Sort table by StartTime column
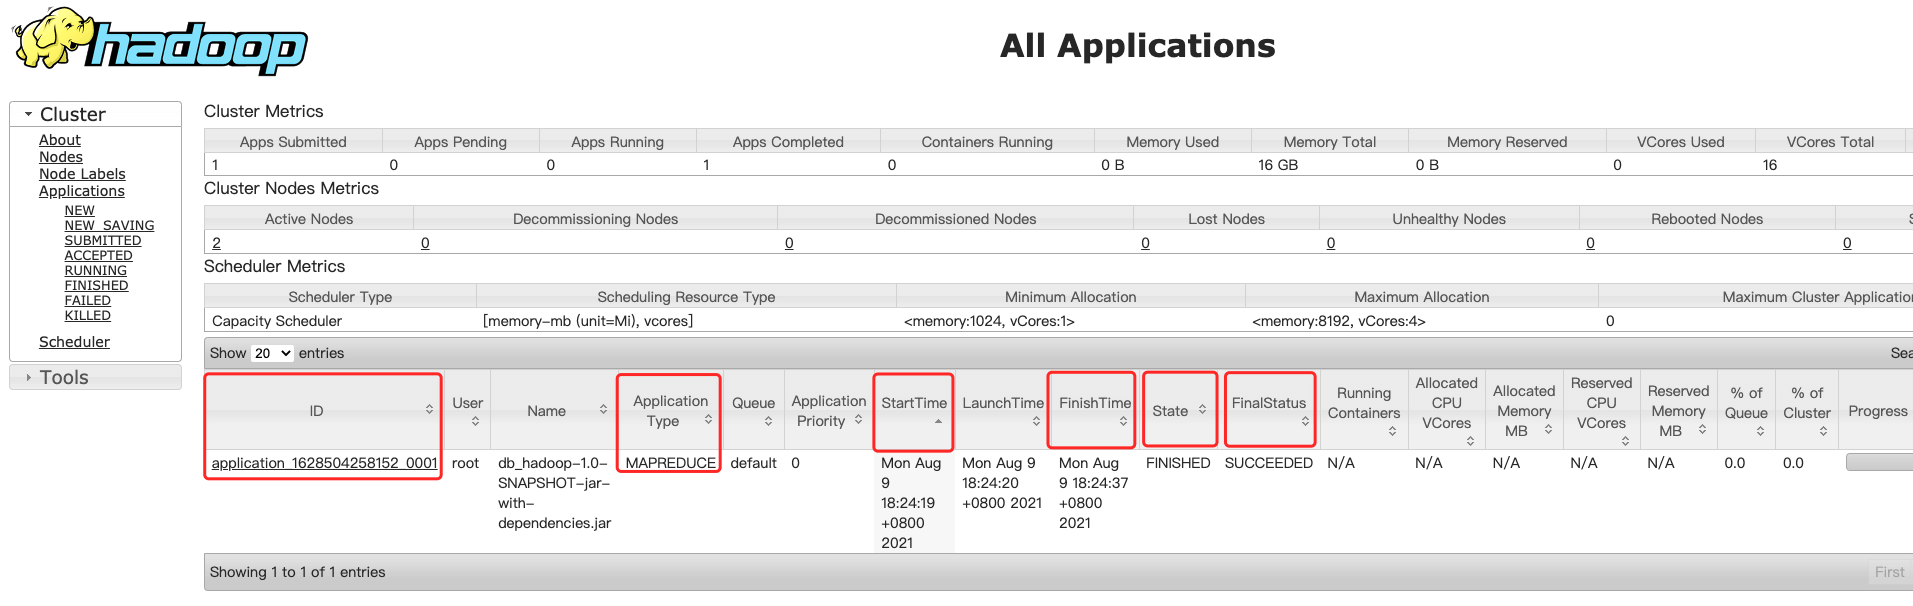Image resolution: width=1913 pixels, height=606 pixels. (x=914, y=411)
